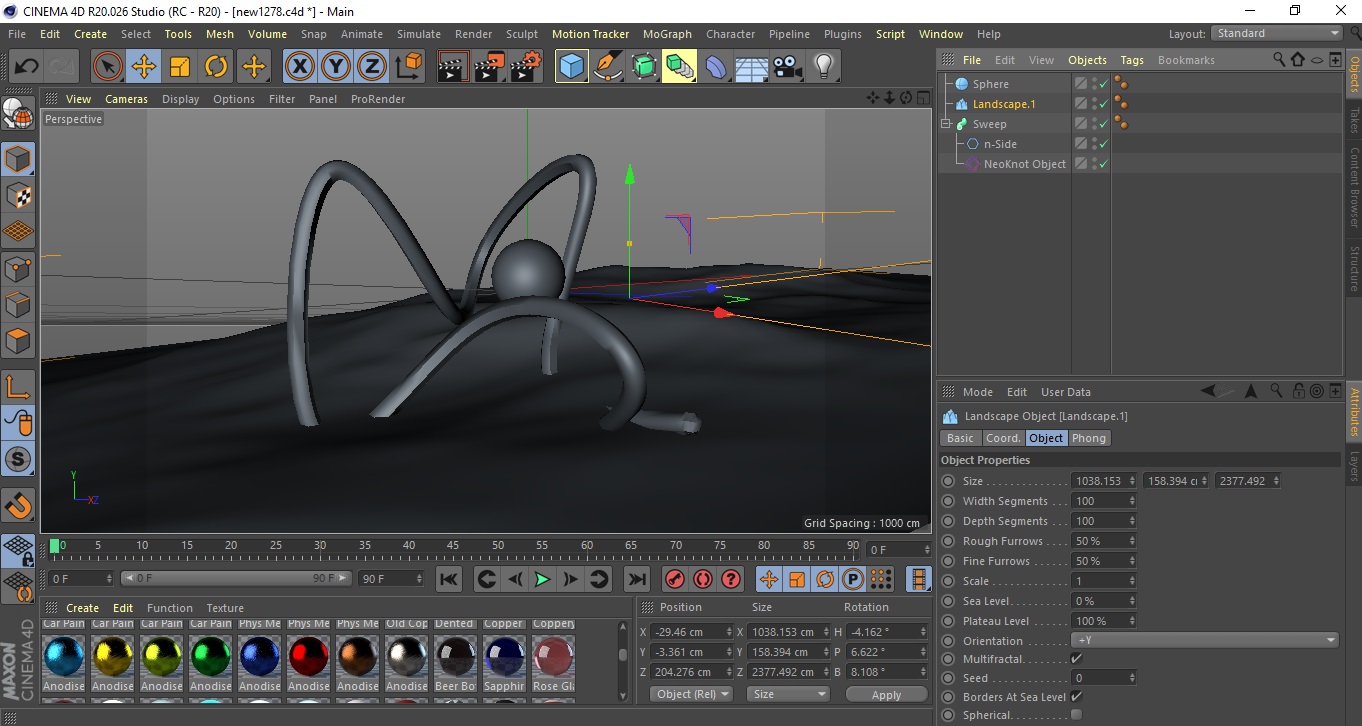Open Edit Render Settings icon
Screen dimensions: 1362x726
(x=526, y=67)
